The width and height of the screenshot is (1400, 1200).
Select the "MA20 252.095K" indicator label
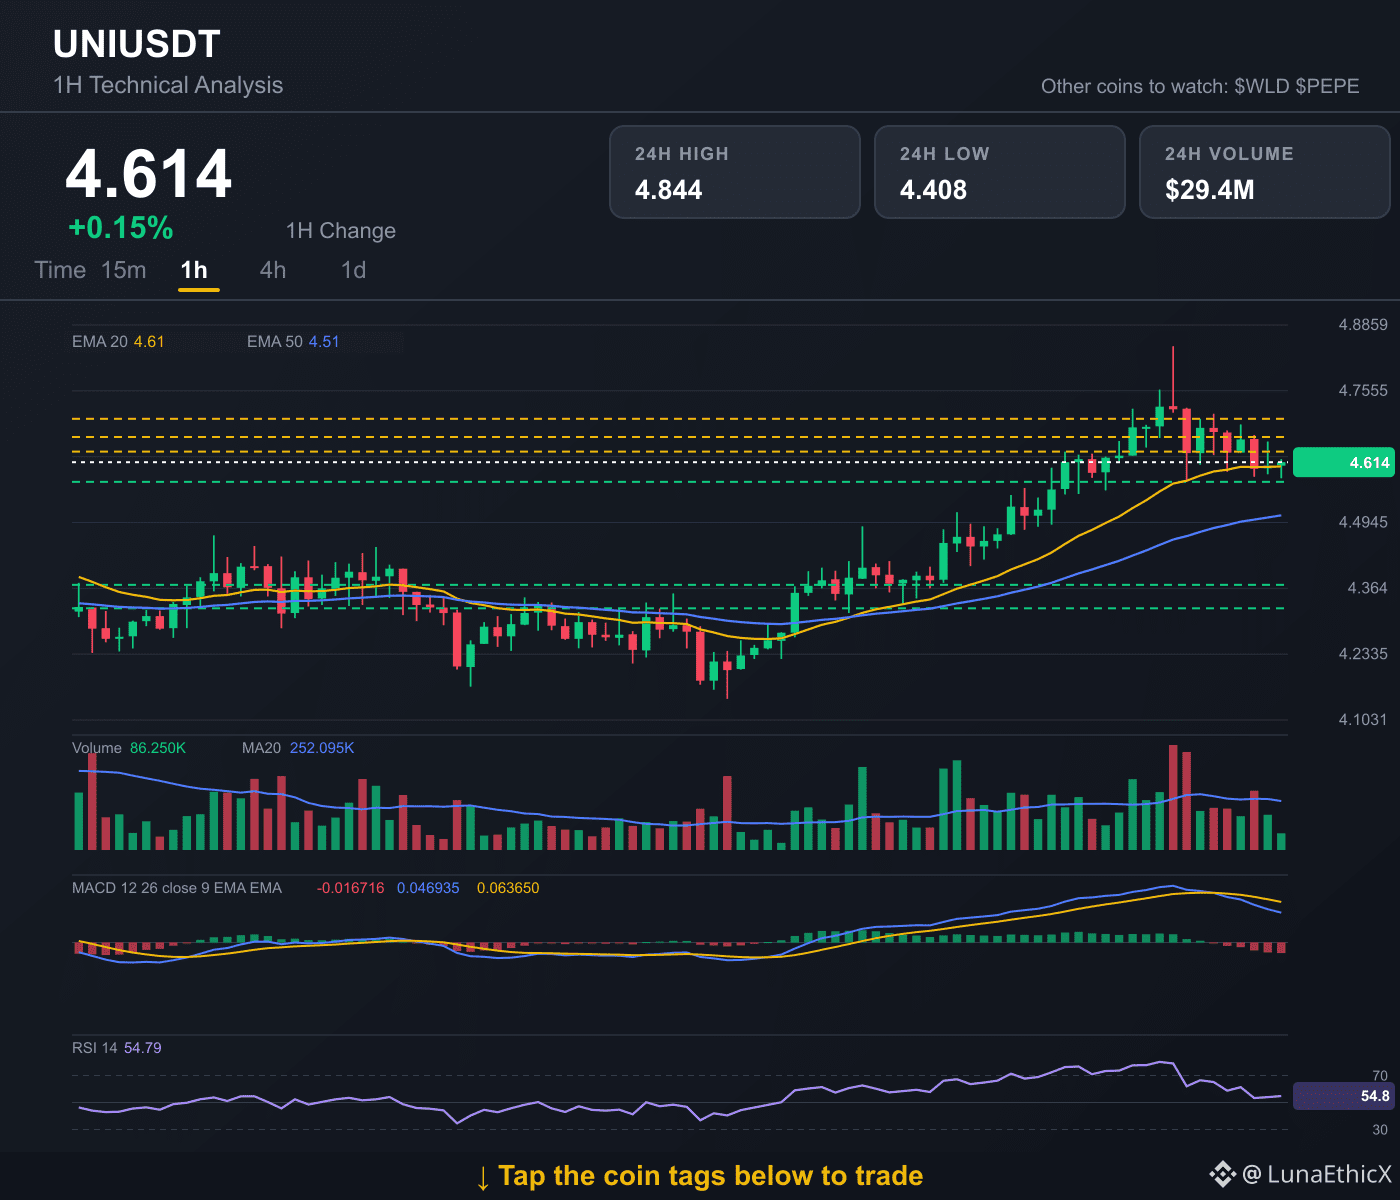click(298, 748)
